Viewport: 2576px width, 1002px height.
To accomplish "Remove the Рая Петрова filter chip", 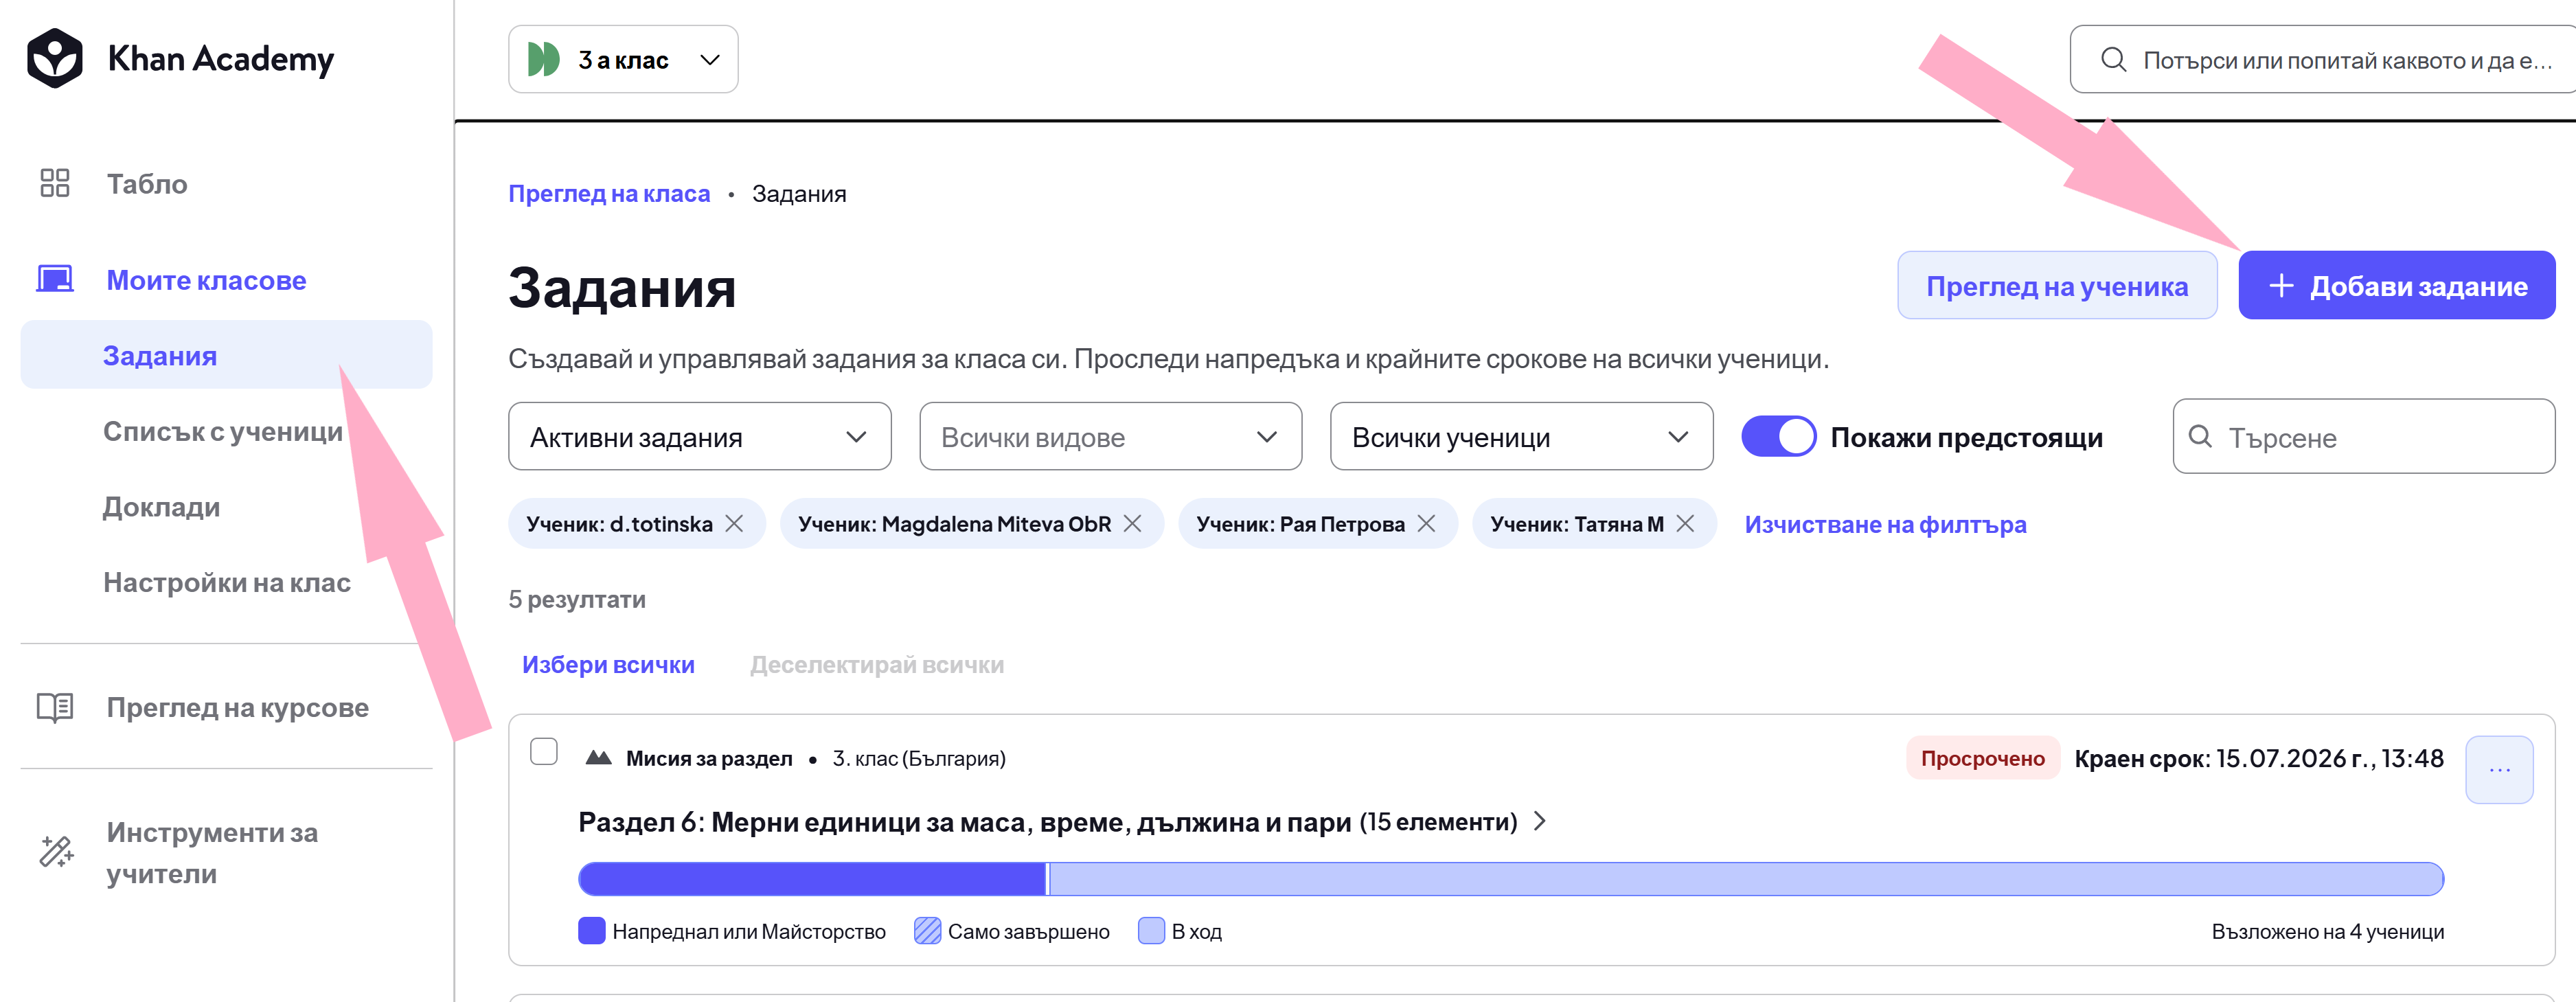I will click(x=1427, y=524).
